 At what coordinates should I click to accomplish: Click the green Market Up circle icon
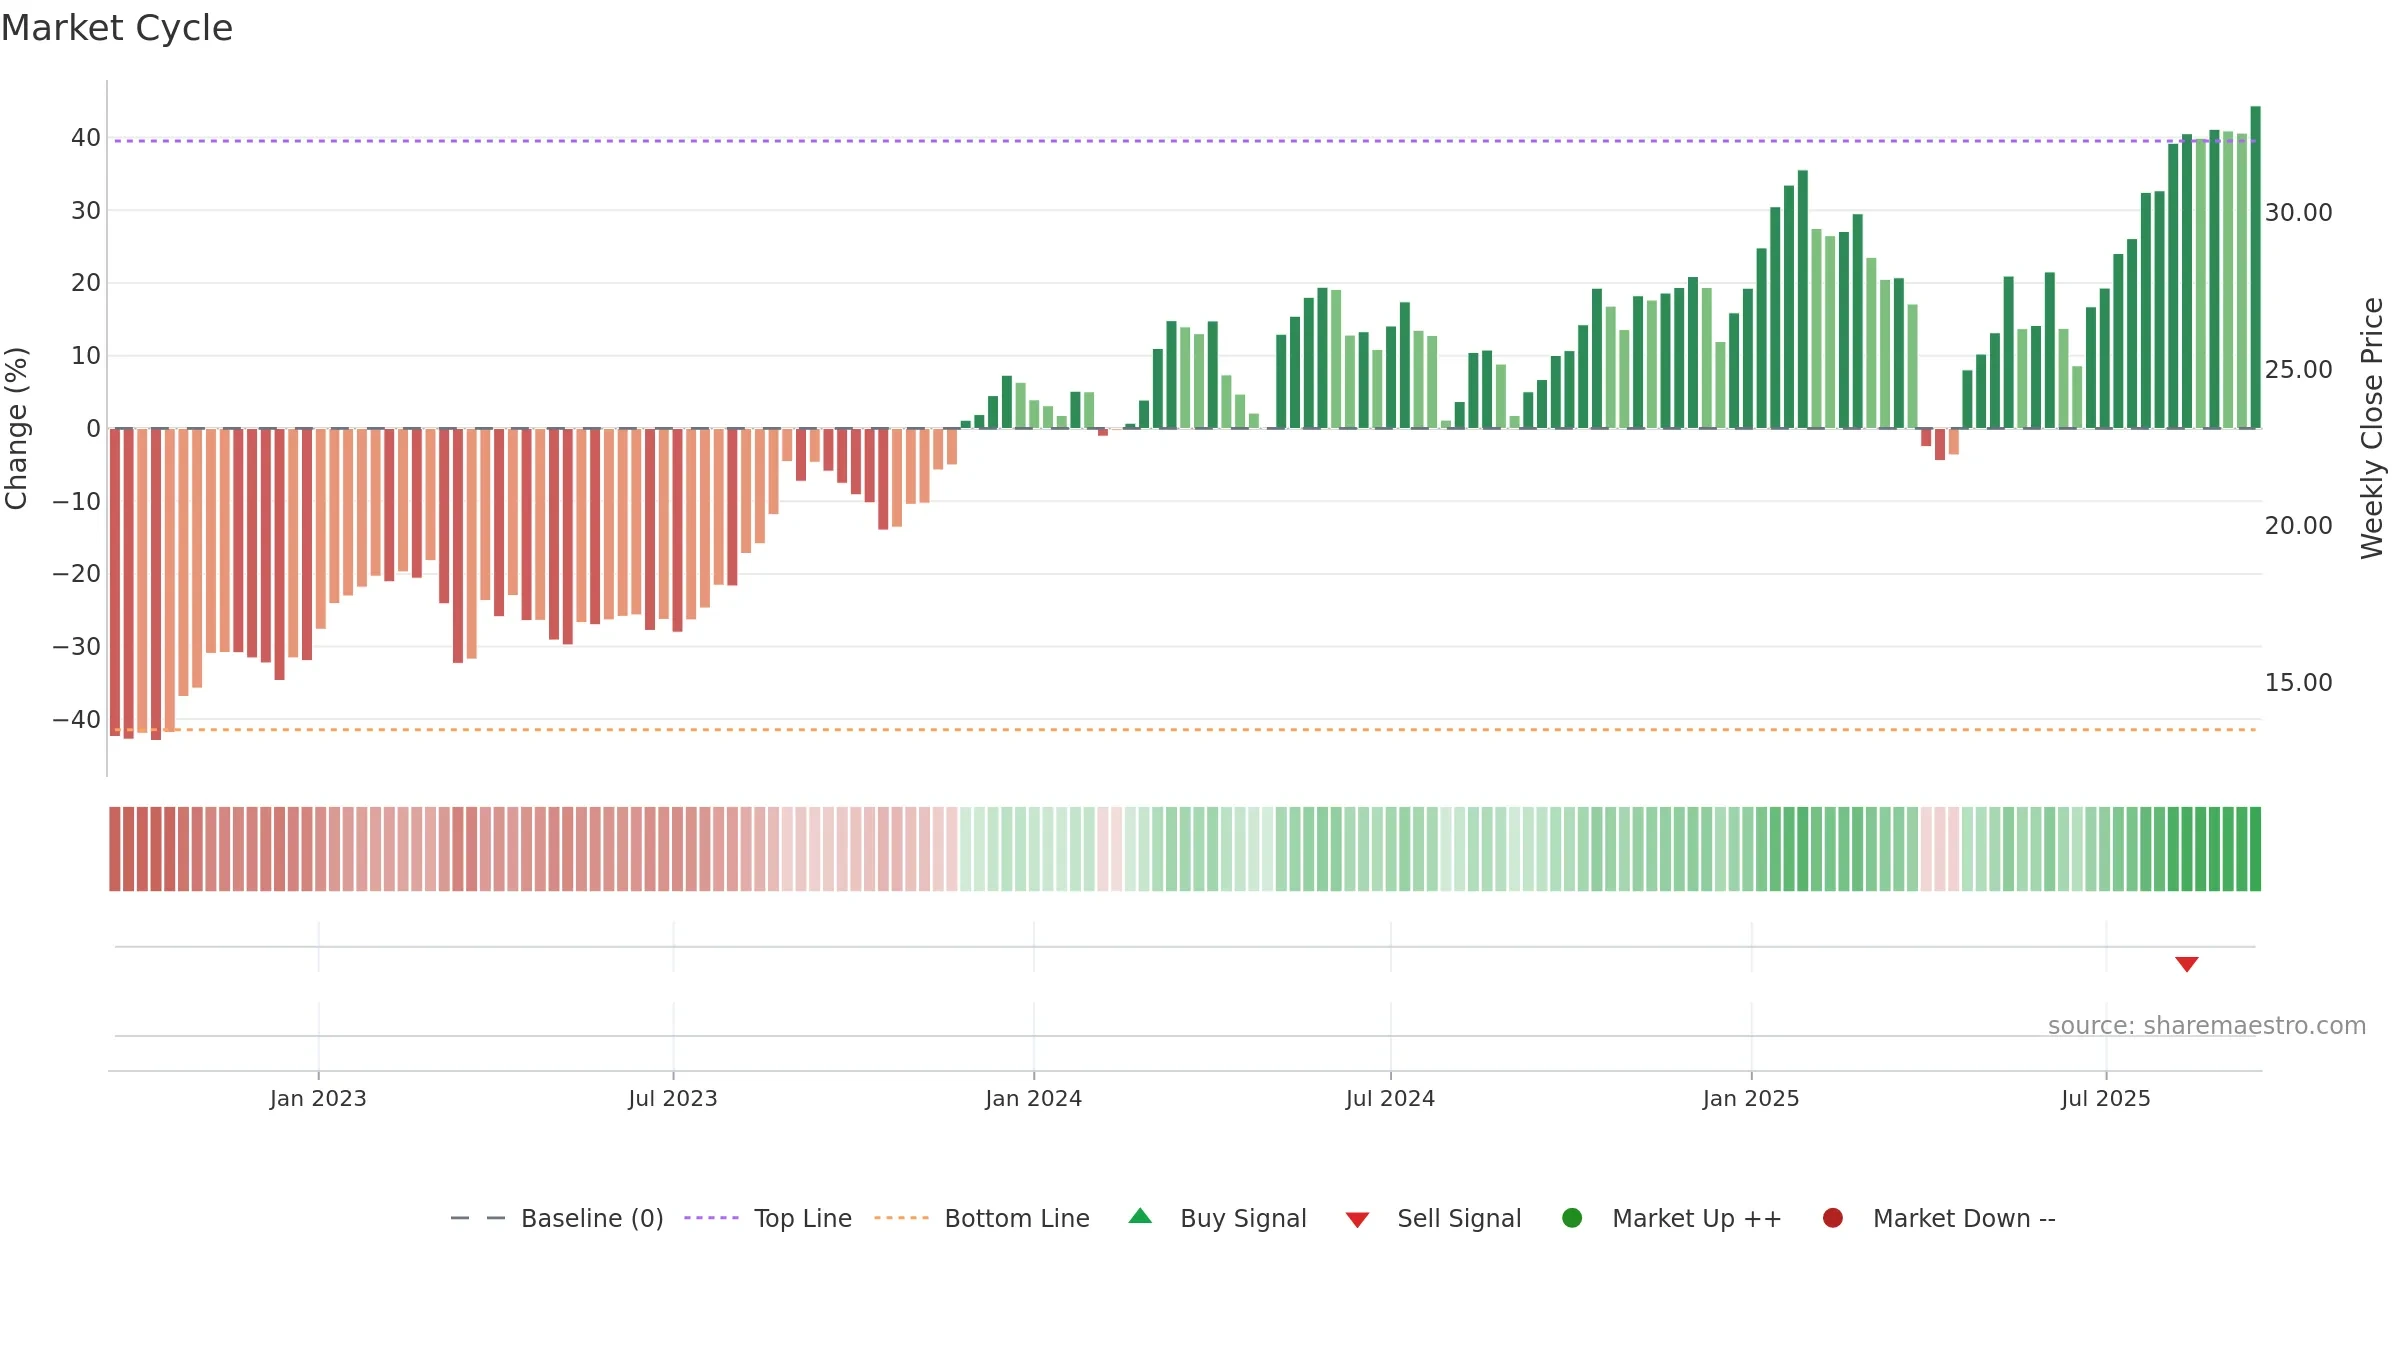(x=1572, y=1218)
